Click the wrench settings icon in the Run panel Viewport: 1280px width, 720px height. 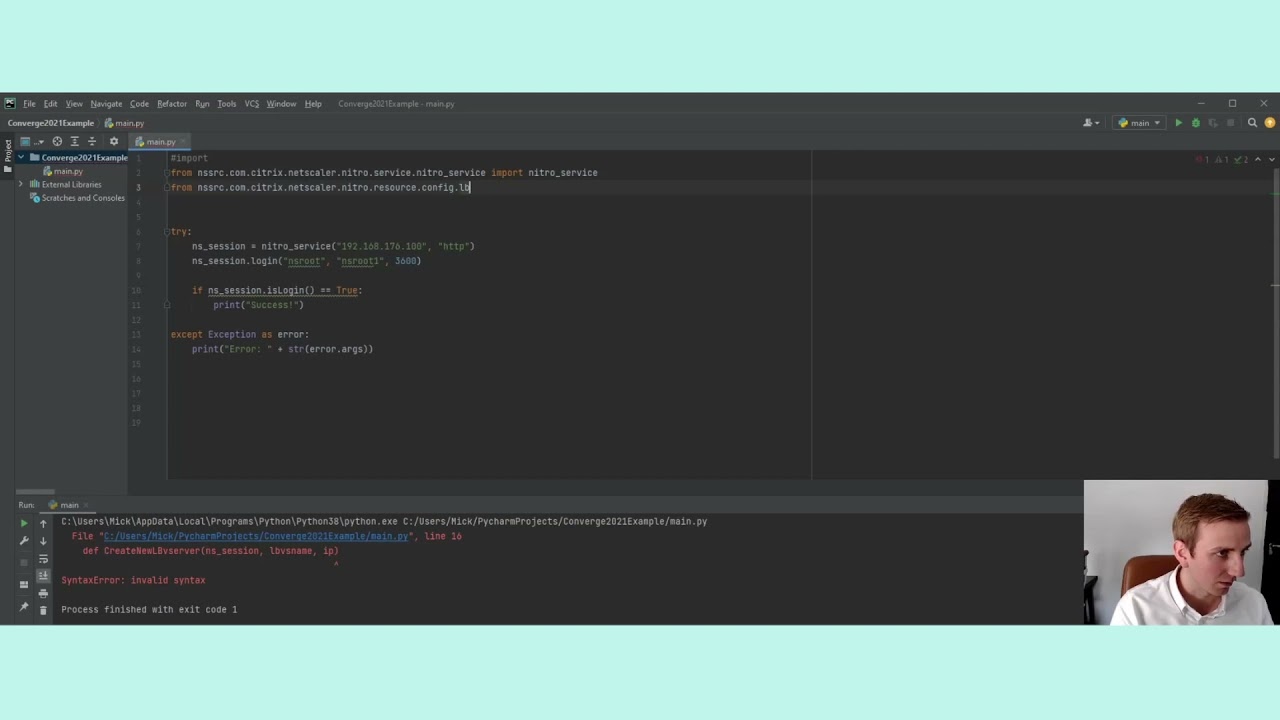[24, 540]
